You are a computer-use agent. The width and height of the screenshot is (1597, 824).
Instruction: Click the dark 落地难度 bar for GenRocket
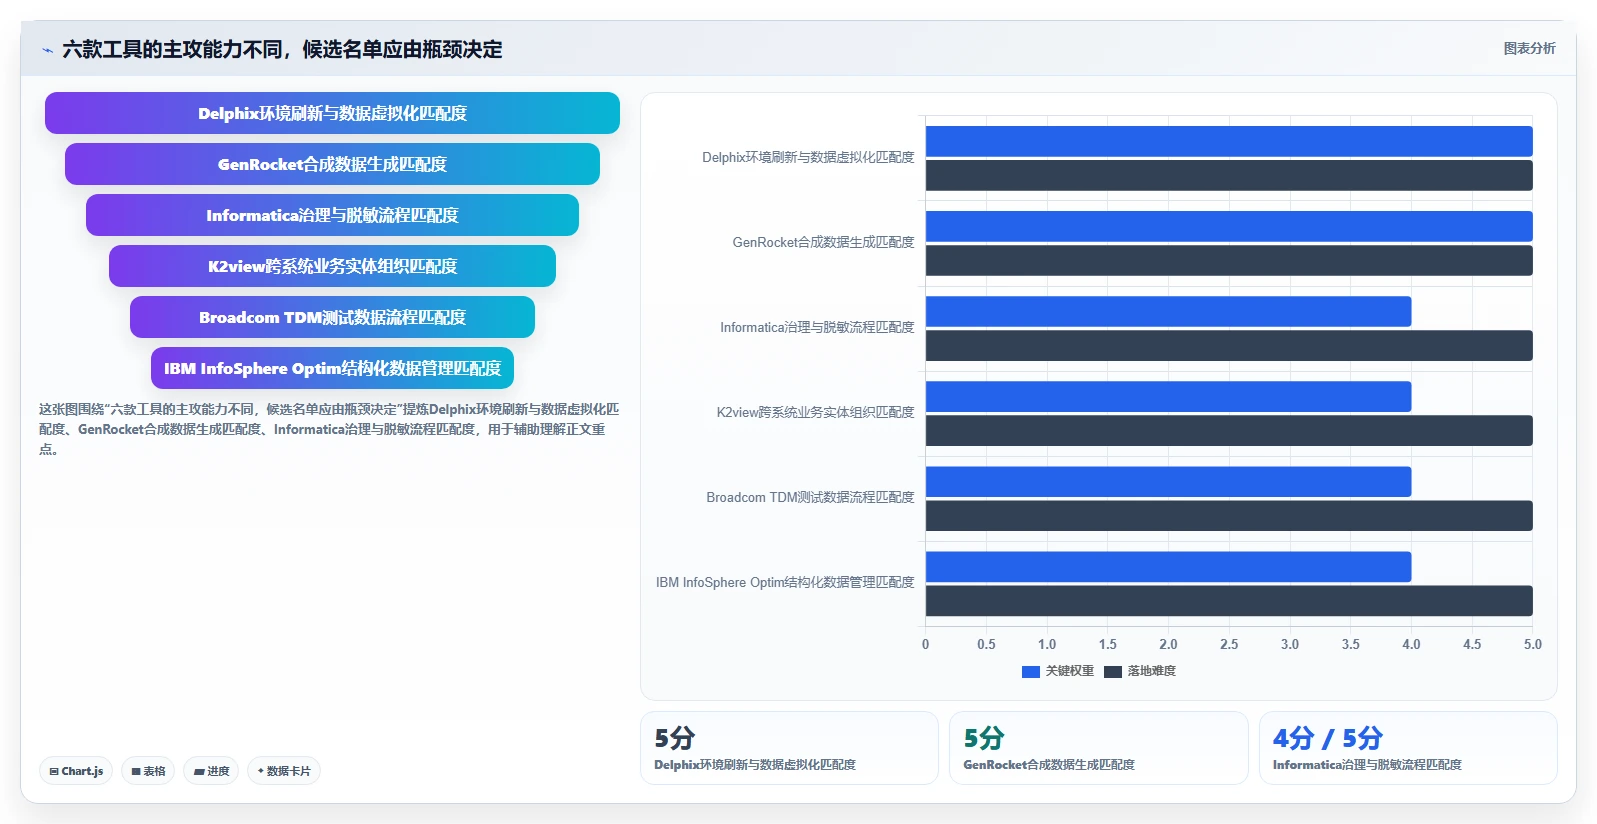pyautogui.click(x=1229, y=260)
